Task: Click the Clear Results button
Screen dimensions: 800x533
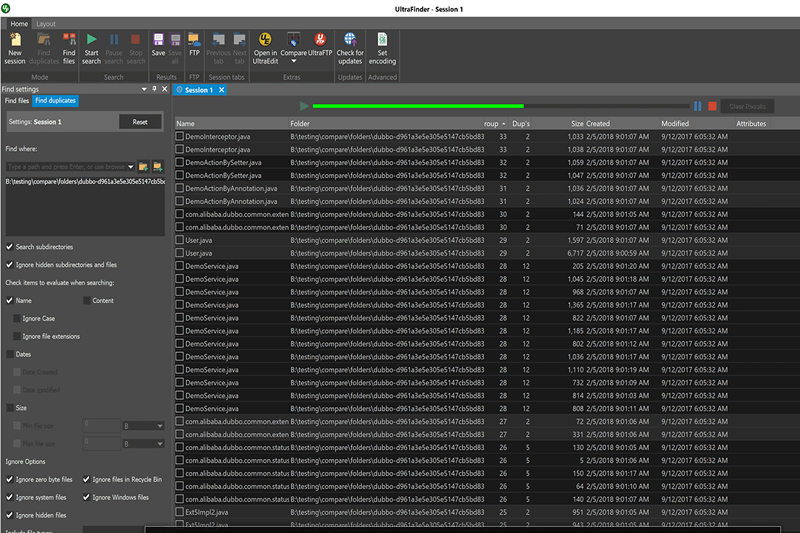Action: [747, 106]
